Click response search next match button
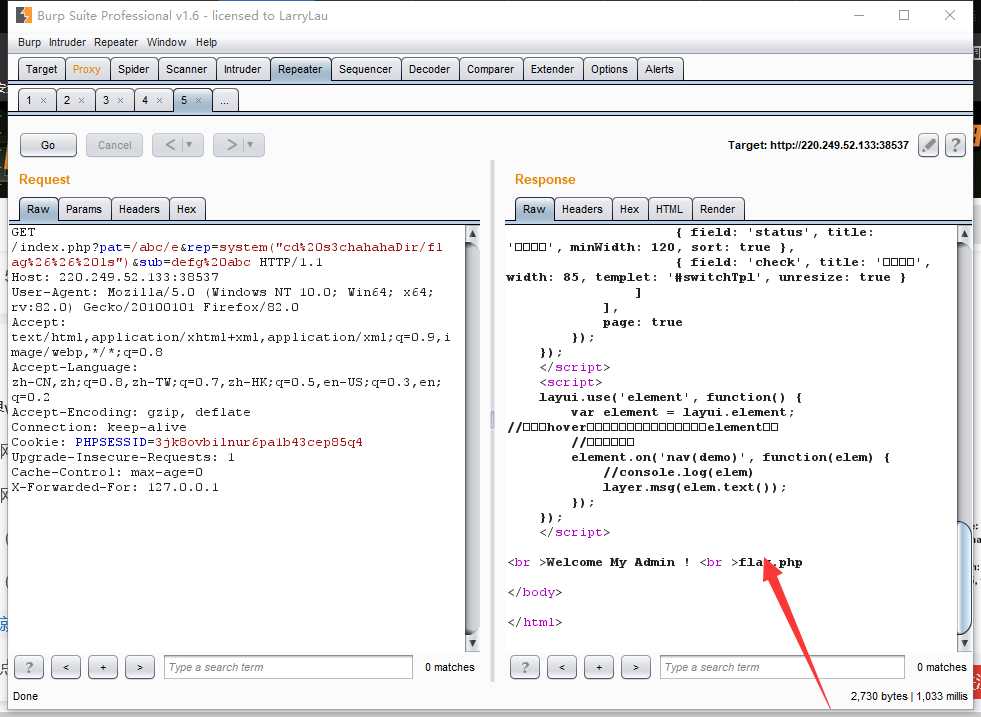981x717 pixels. (635, 667)
